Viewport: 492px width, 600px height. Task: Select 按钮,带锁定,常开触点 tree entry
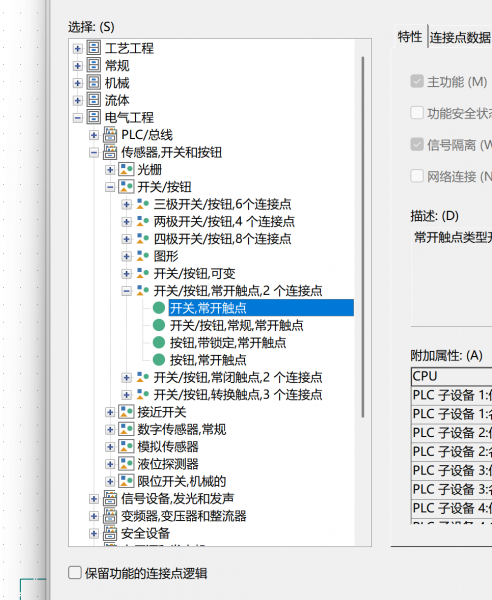point(228,342)
